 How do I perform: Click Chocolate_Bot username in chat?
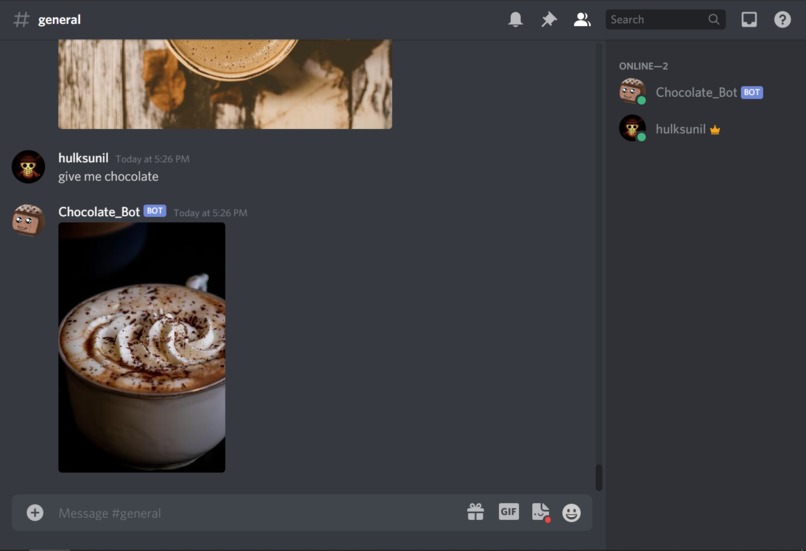click(x=99, y=212)
